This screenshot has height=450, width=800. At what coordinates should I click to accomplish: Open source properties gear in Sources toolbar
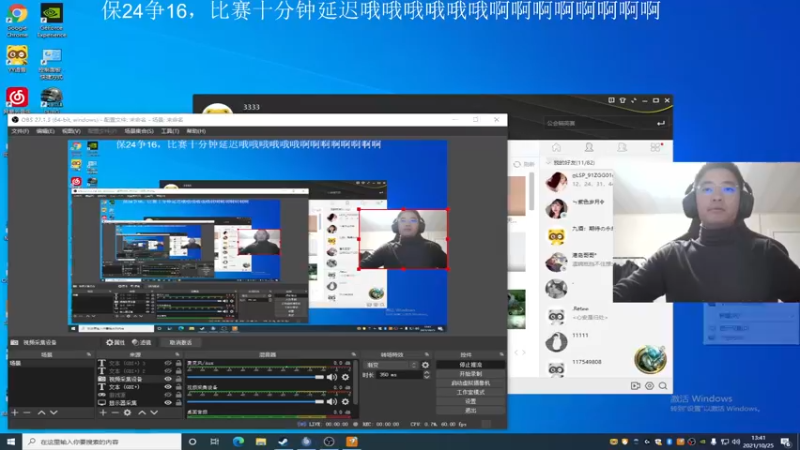[128, 412]
